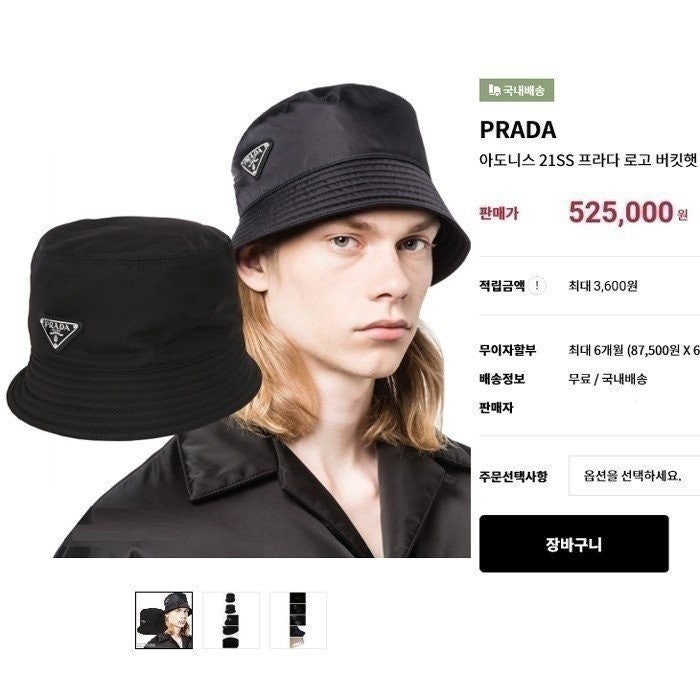Click the 무료 / 국내배송 shipping info
Viewport: 700px width, 700px height.
coord(608,379)
